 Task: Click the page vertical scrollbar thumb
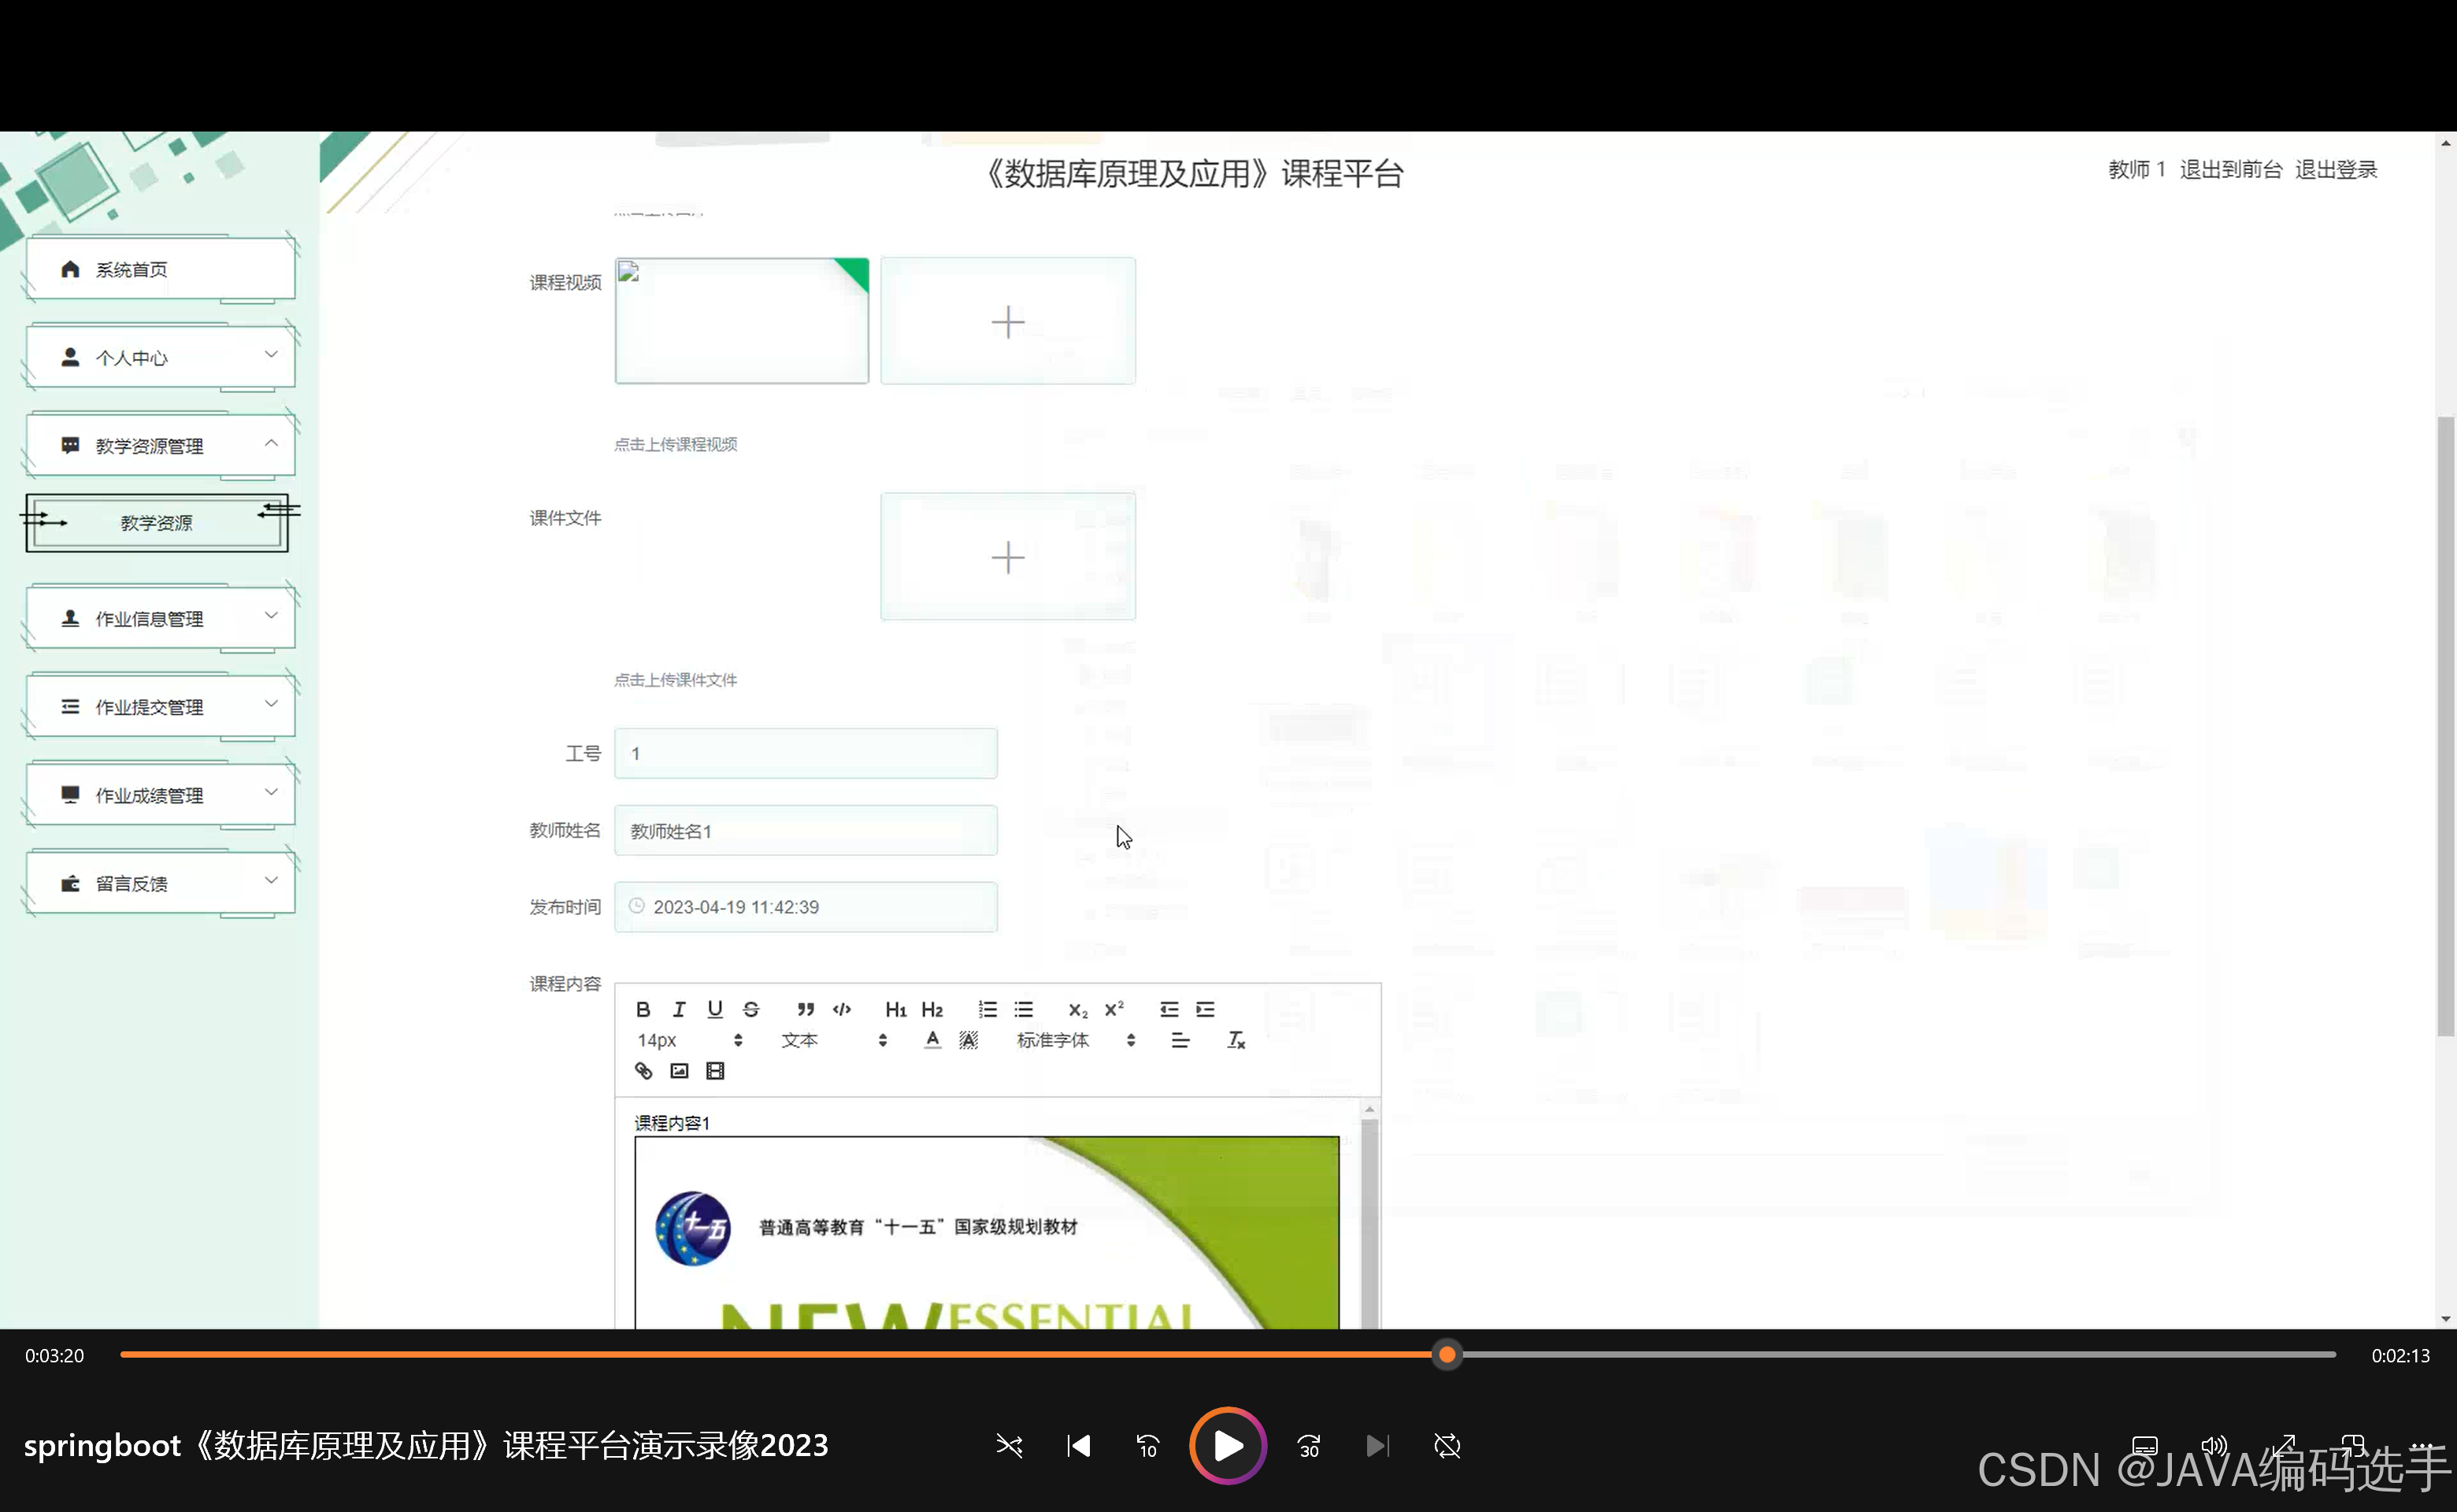pos(2446,725)
